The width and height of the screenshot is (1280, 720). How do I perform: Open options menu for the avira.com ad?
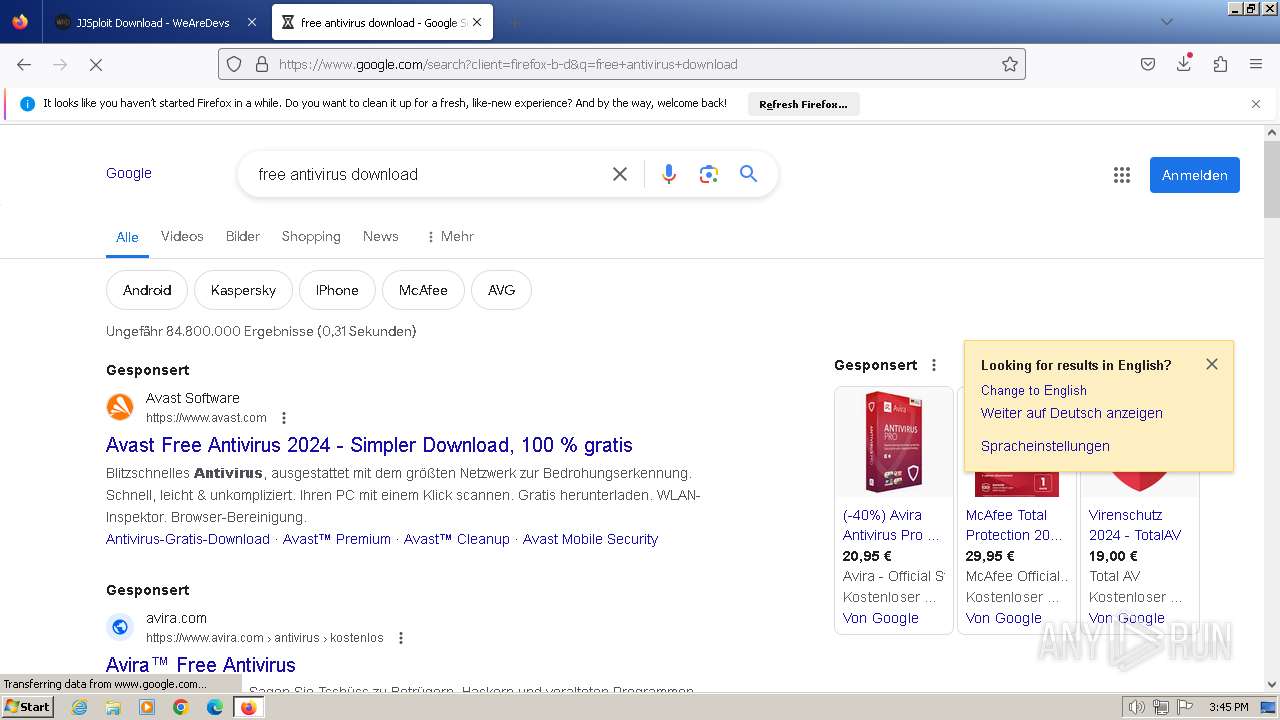401,638
